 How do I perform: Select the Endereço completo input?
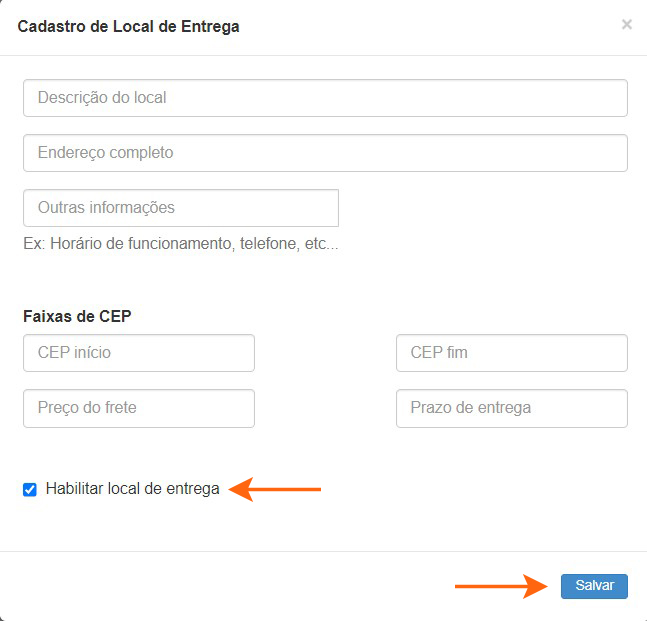tap(325, 153)
